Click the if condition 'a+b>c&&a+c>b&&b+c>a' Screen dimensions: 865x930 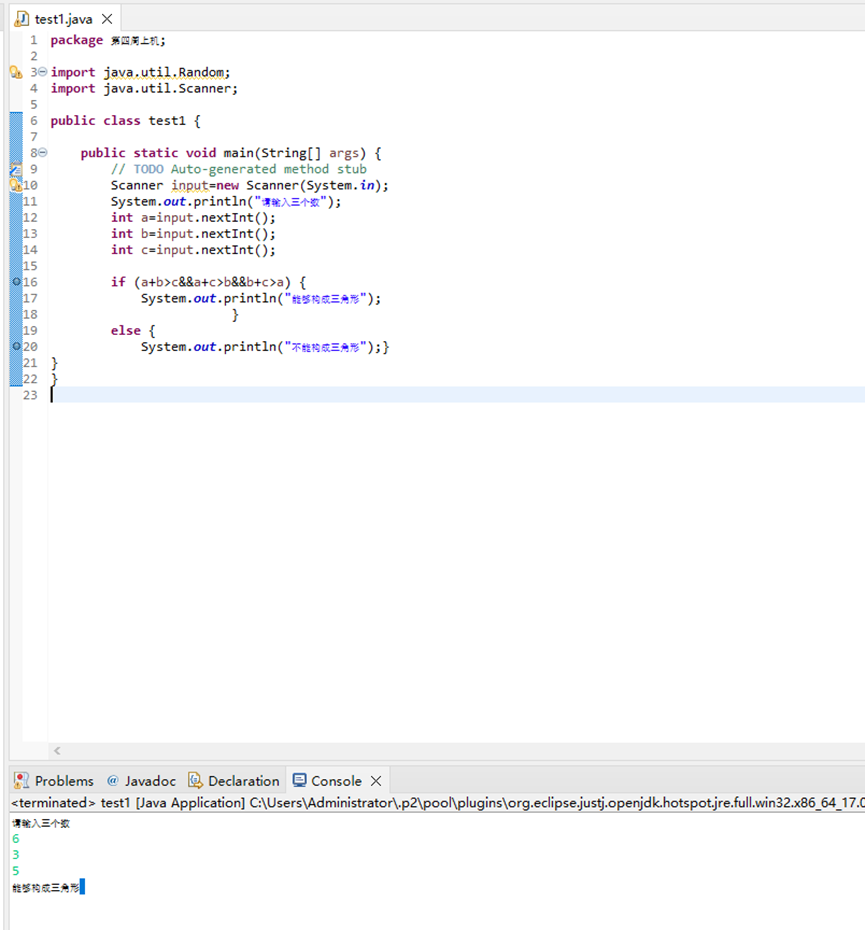point(212,282)
